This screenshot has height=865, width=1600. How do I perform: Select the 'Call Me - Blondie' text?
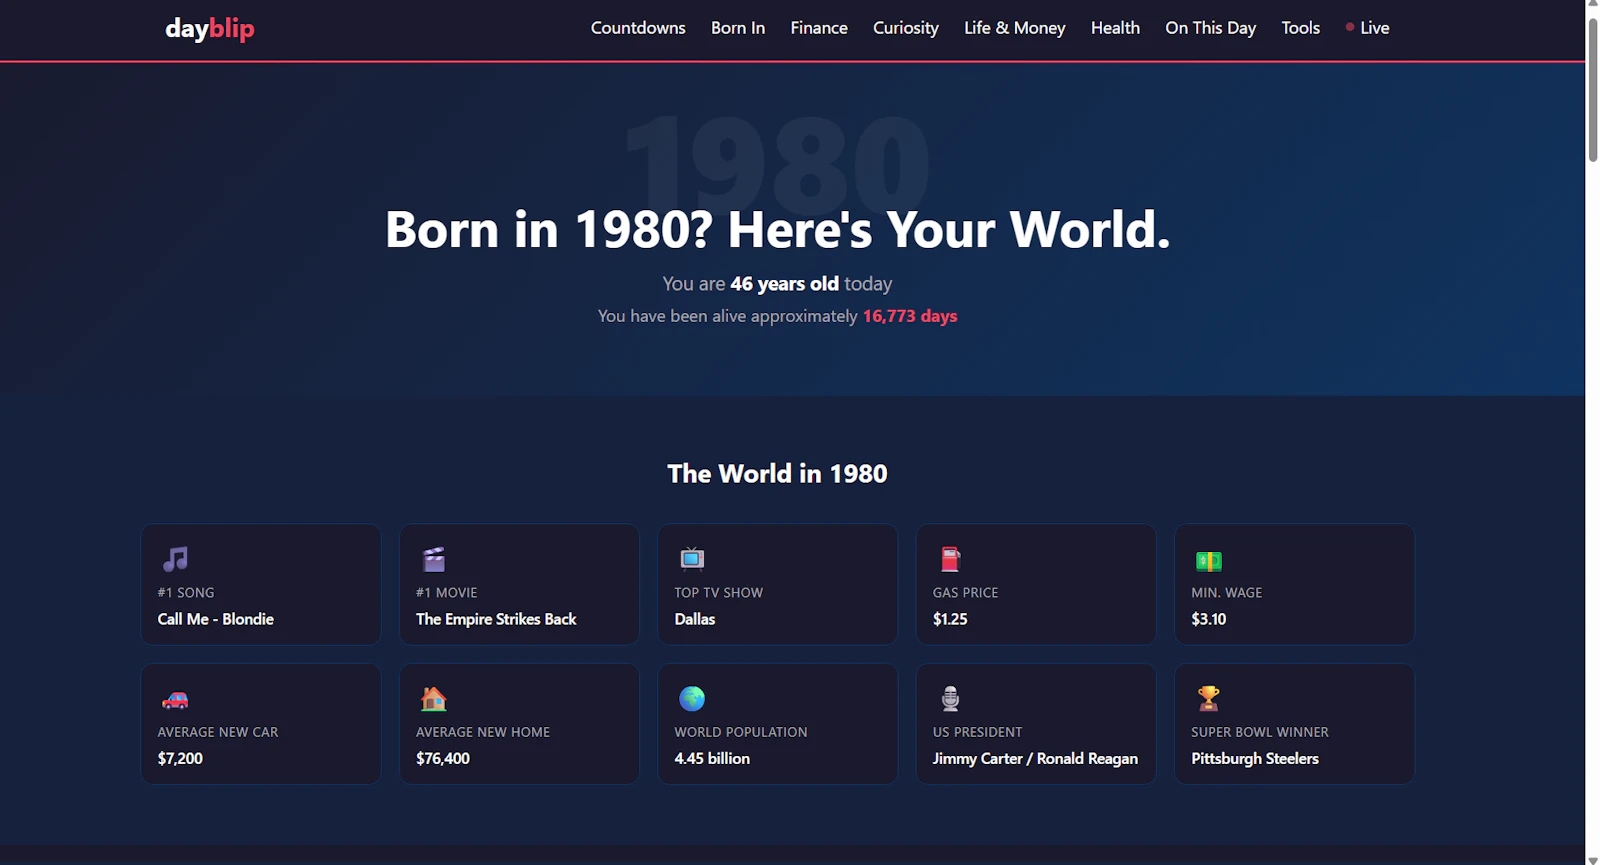pyautogui.click(x=215, y=619)
